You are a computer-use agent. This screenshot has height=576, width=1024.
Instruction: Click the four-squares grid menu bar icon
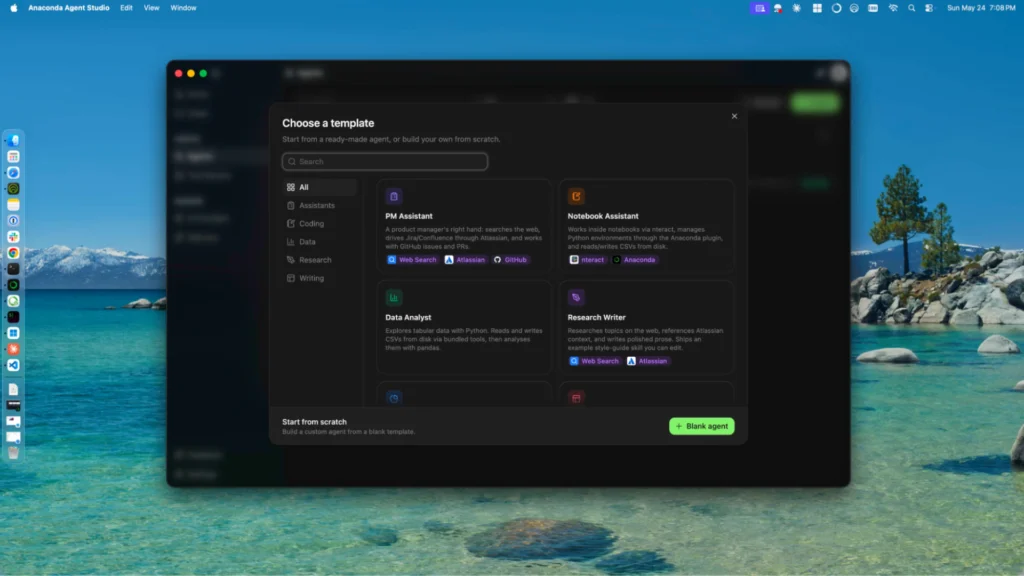[817, 8]
